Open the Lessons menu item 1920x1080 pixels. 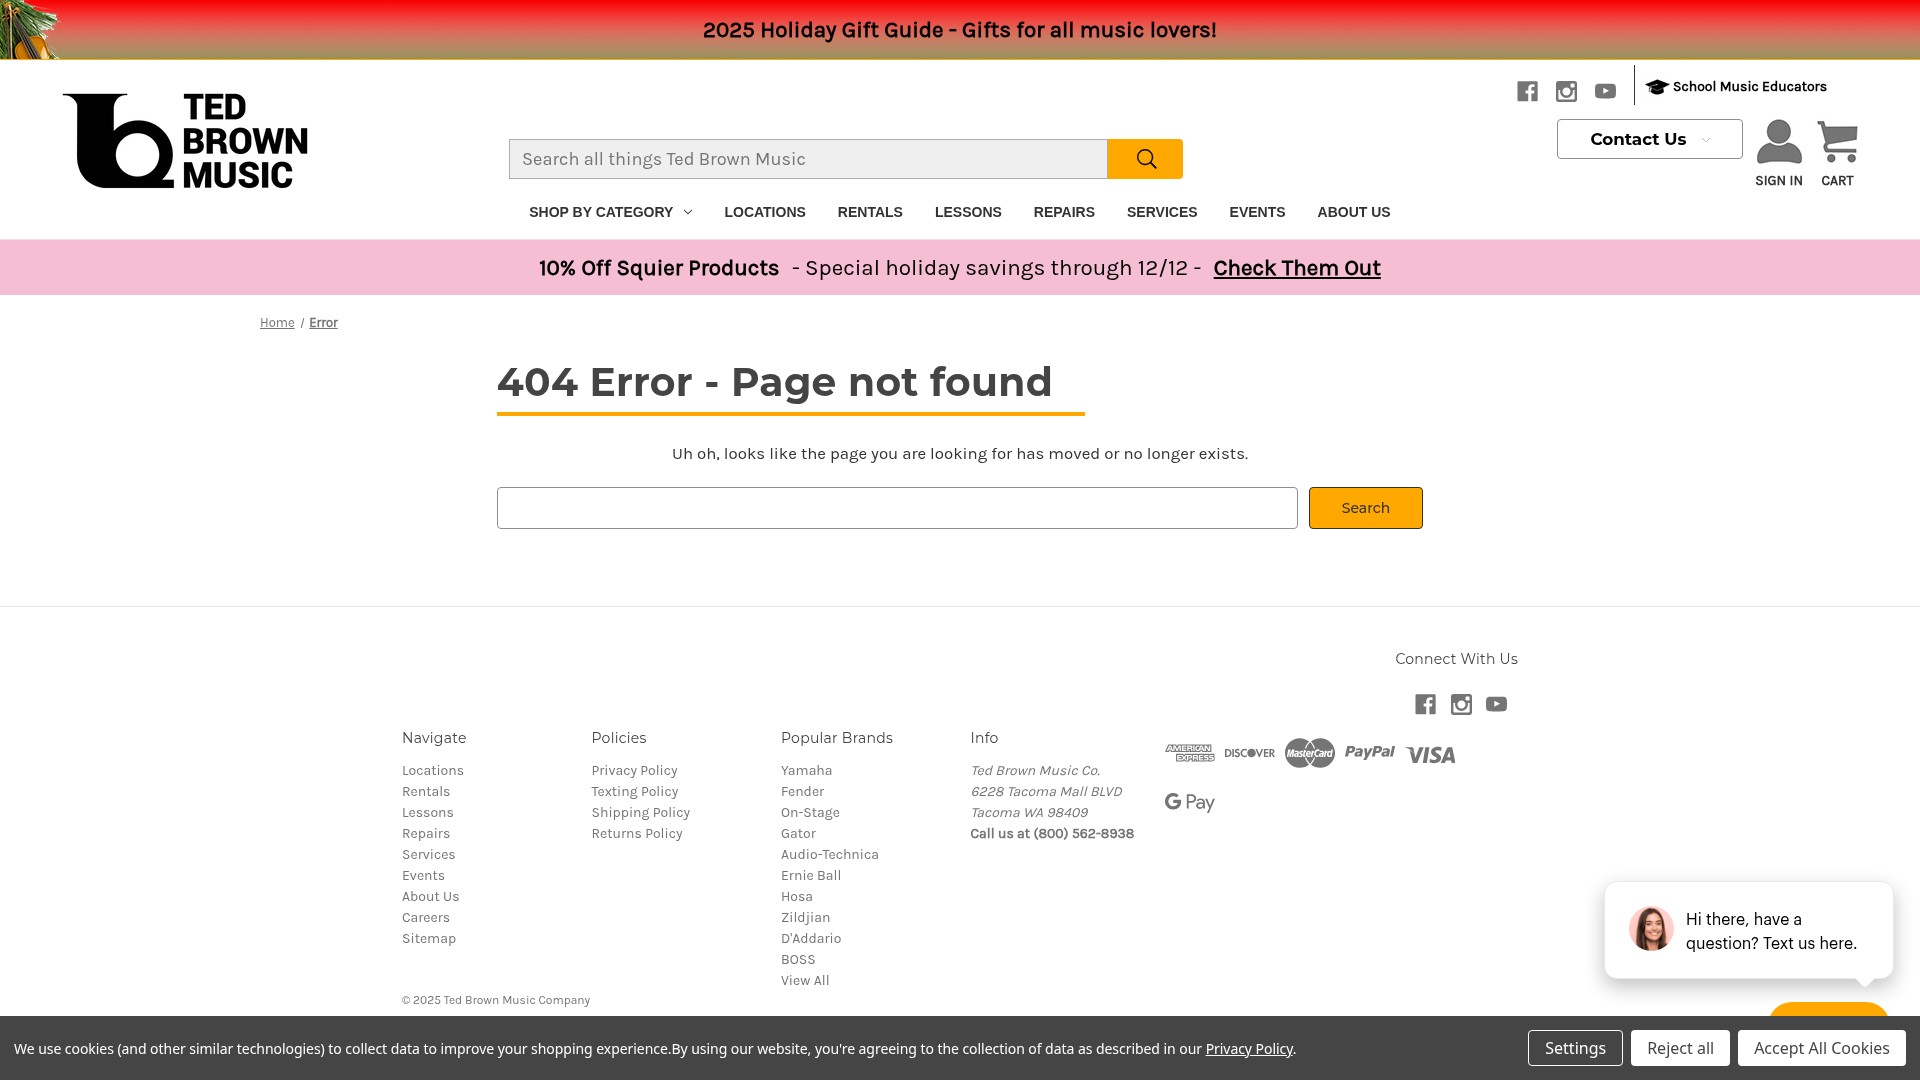[968, 212]
